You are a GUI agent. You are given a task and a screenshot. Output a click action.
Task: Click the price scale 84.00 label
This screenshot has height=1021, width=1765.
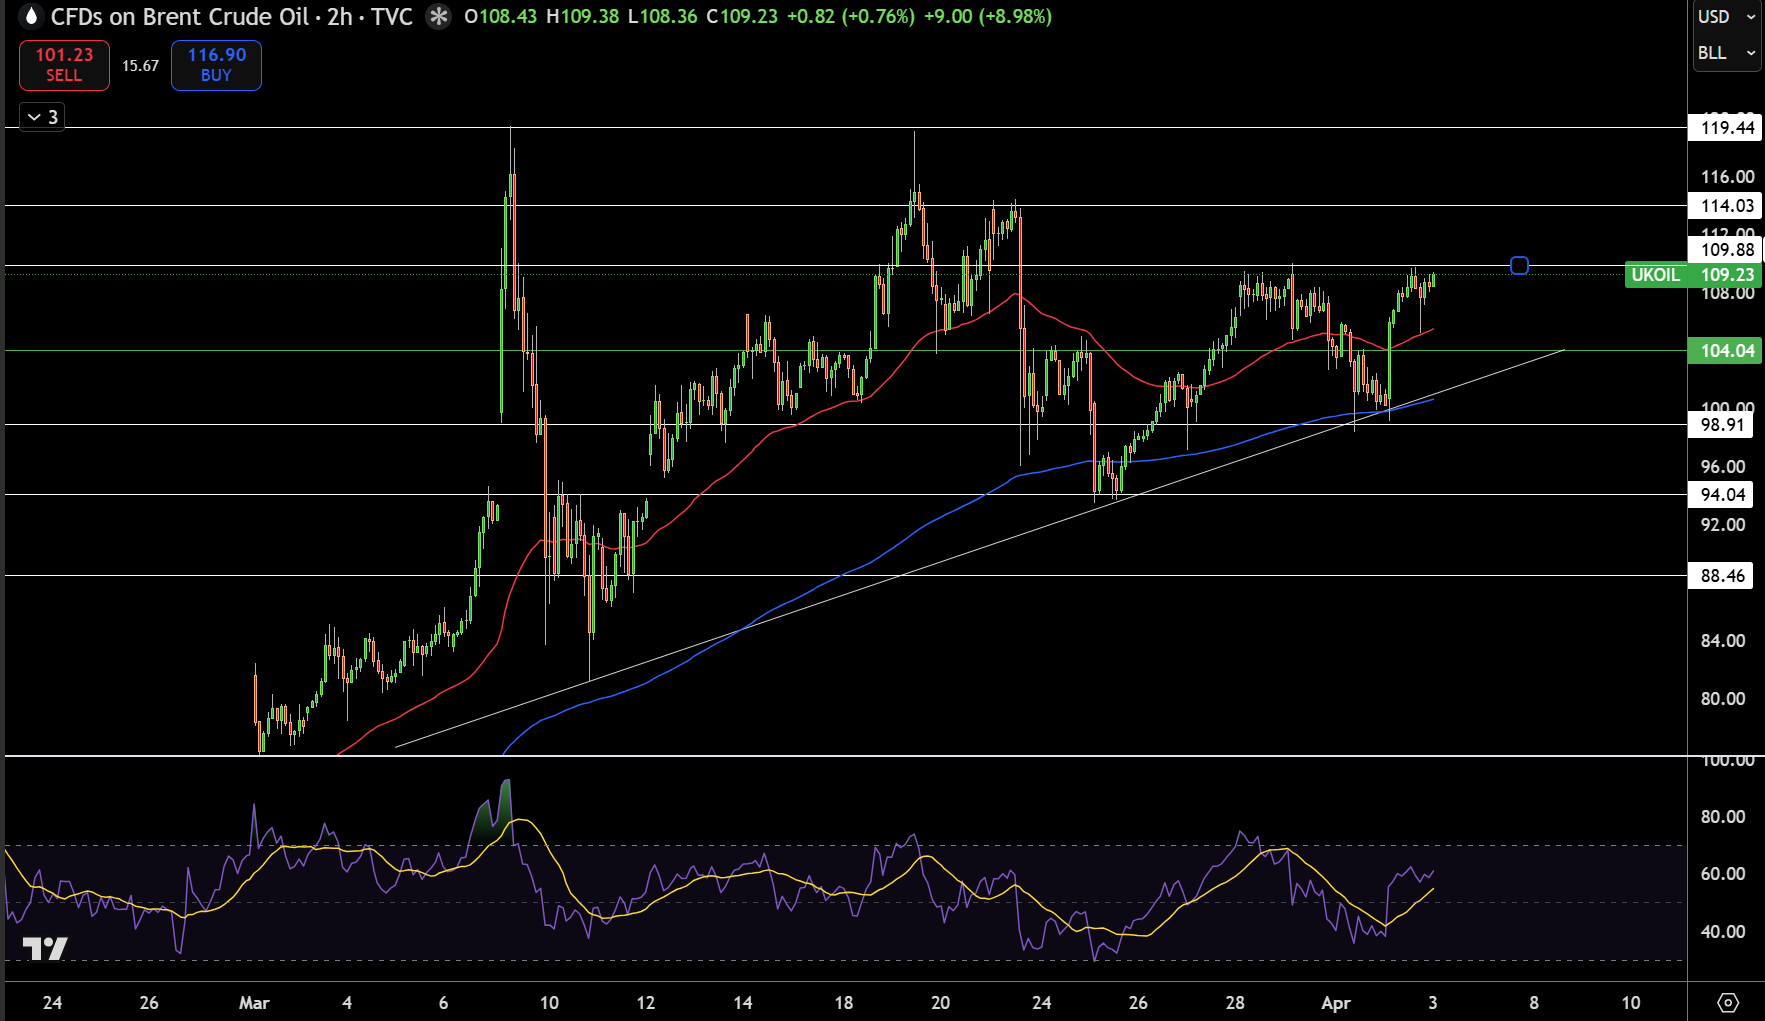tap(1722, 640)
